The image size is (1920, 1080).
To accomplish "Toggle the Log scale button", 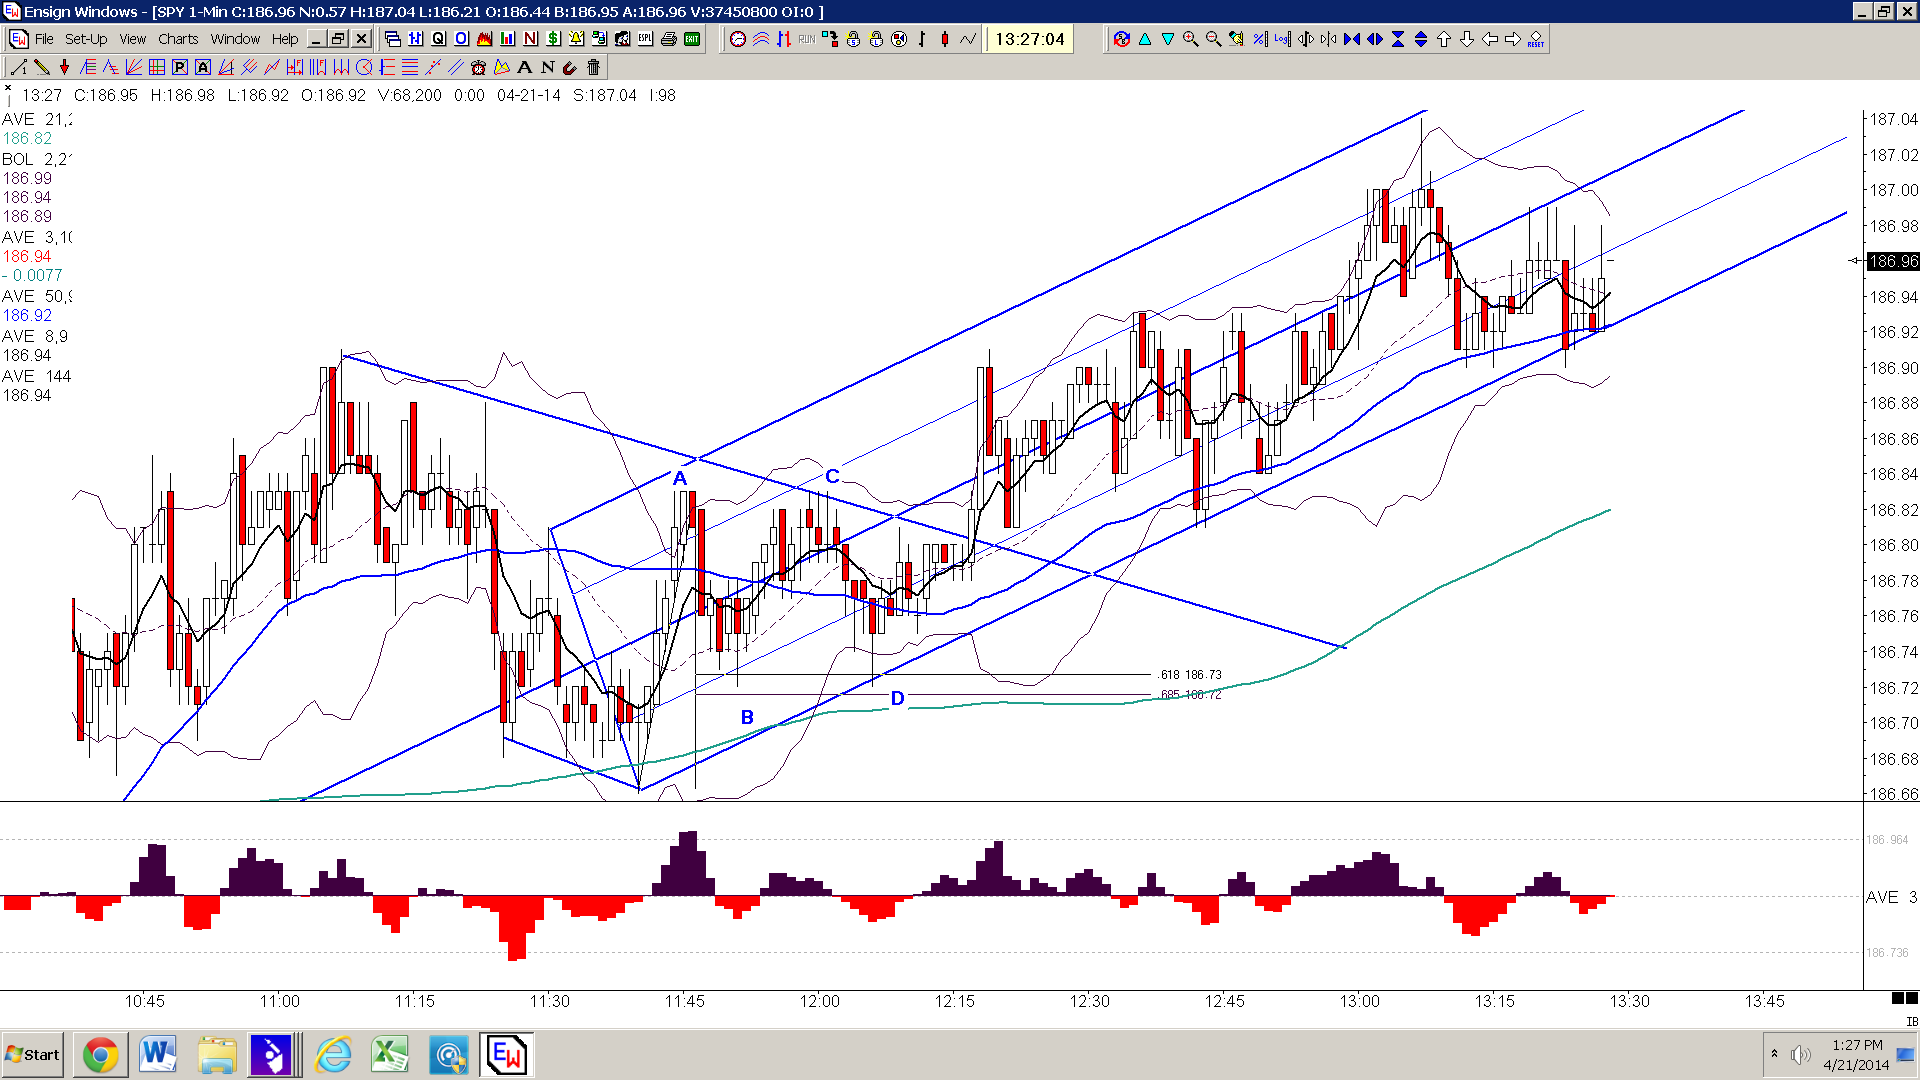I will 1282,39.
